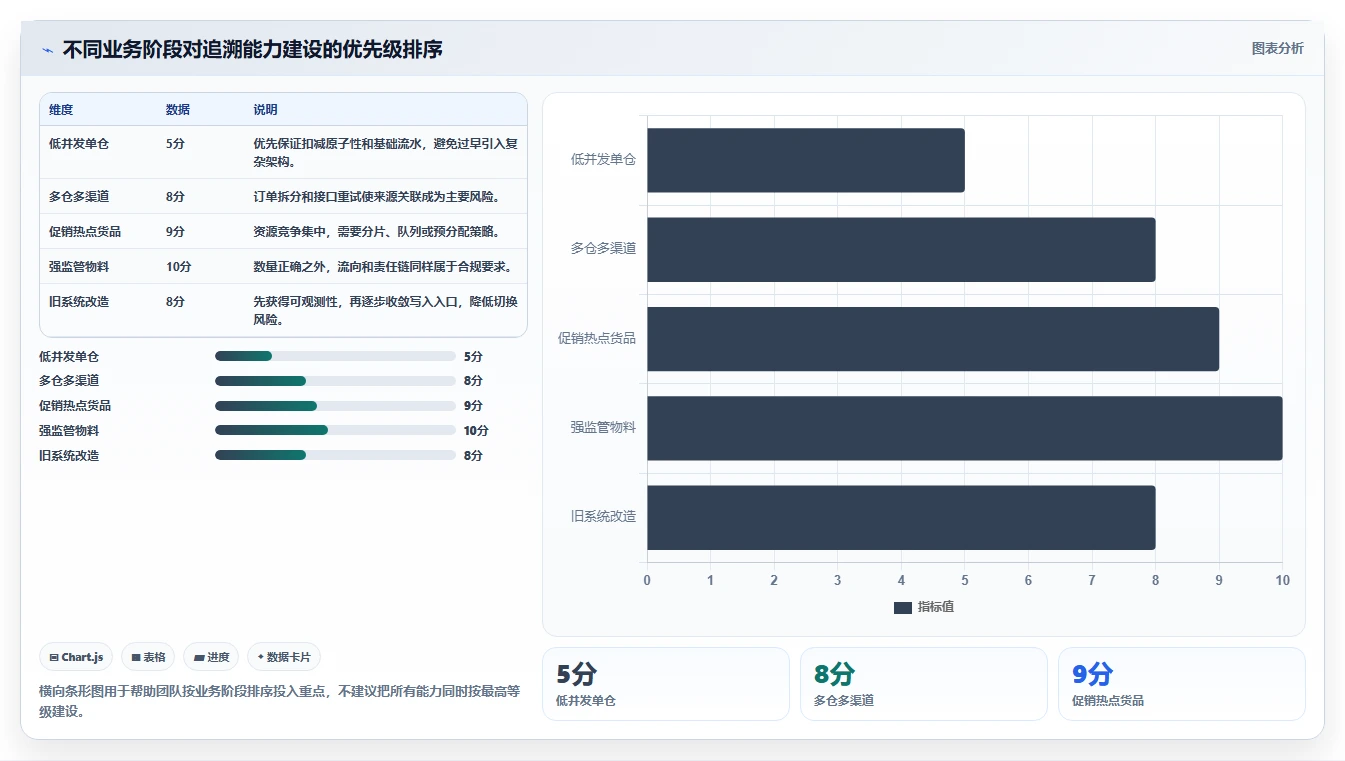The image size is (1345, 761).
Task: Click the x-axis tick label 10
Action: [x=1283, y=580]
